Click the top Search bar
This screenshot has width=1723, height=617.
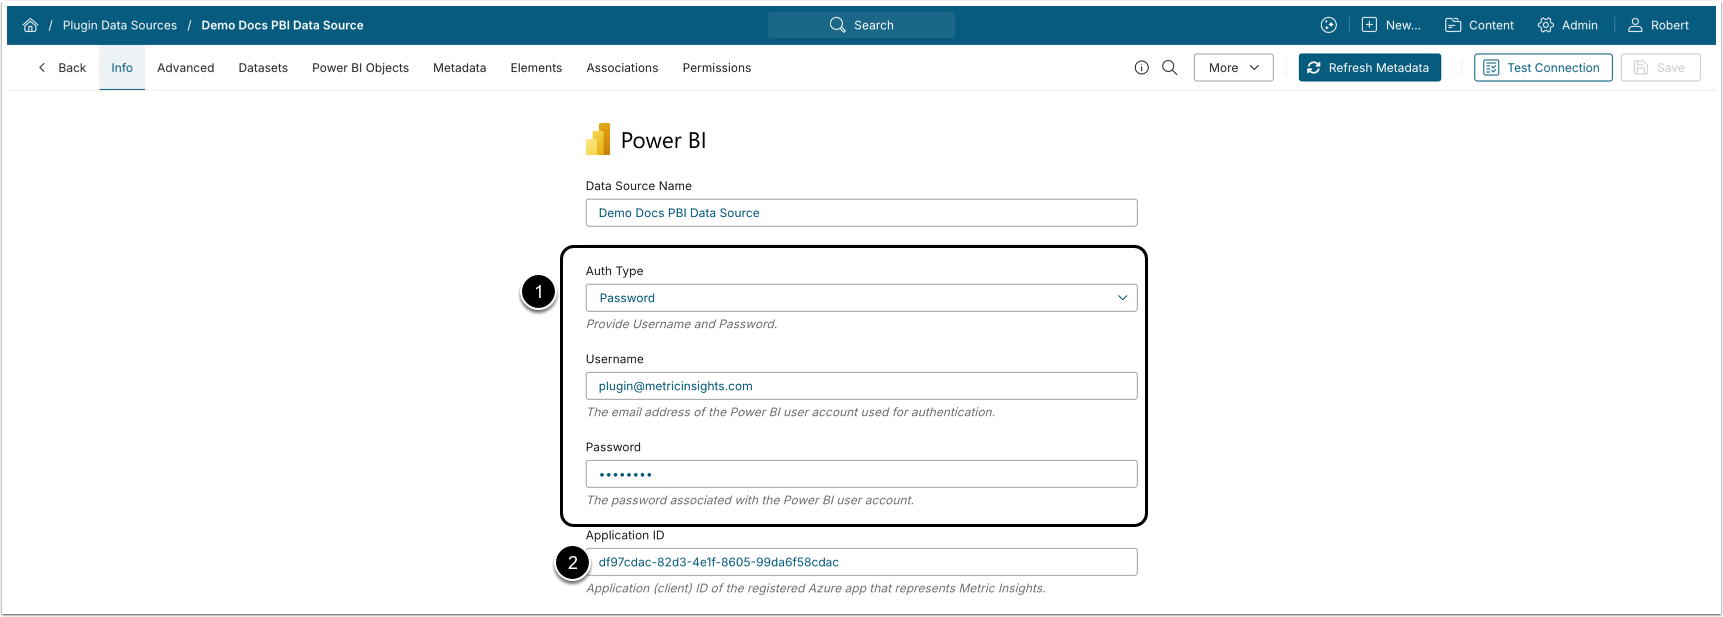point(861,25)
